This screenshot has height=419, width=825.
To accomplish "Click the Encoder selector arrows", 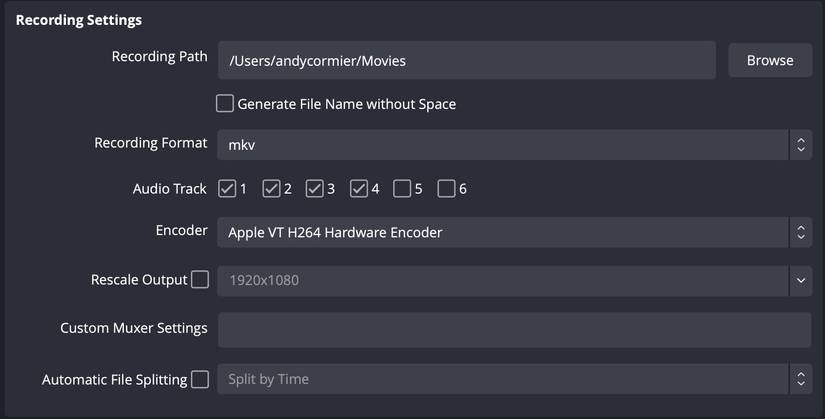I will click(800, 232).
